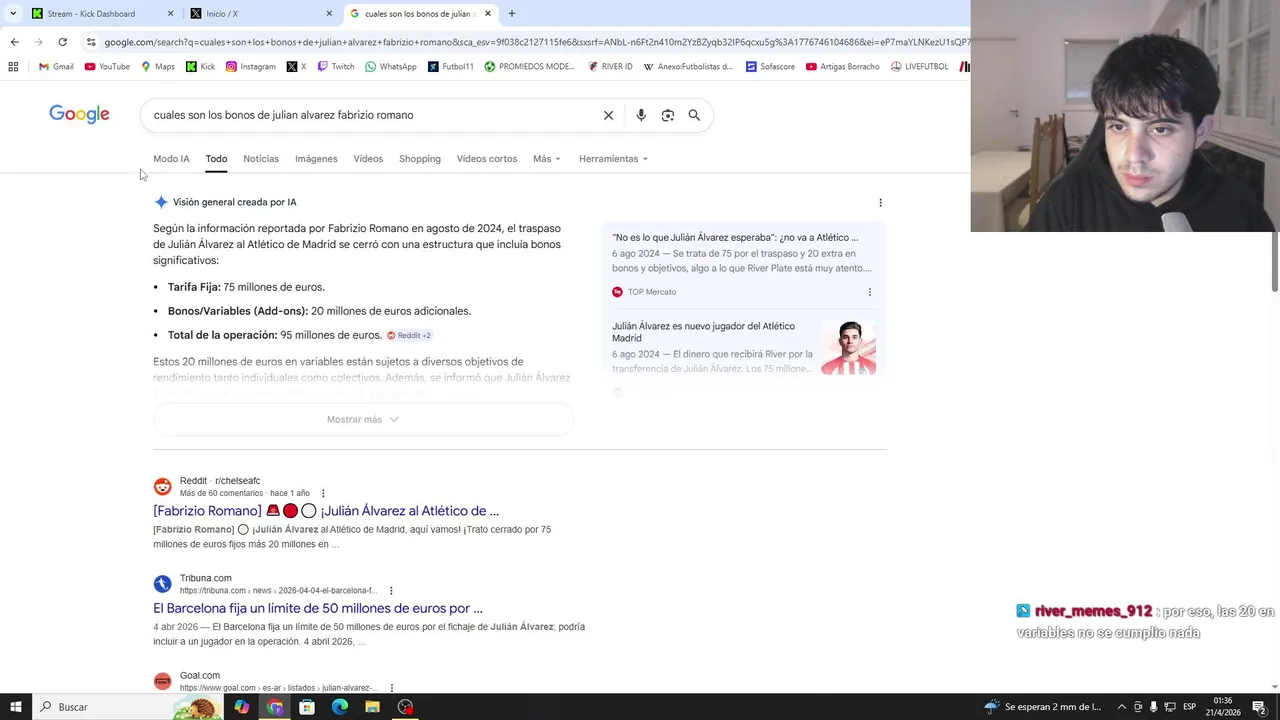This screenshot has width=1280, height=720.
Task: Open Reddit result three-dot menu
Action: pyautogui.click(x=323, y=493)
